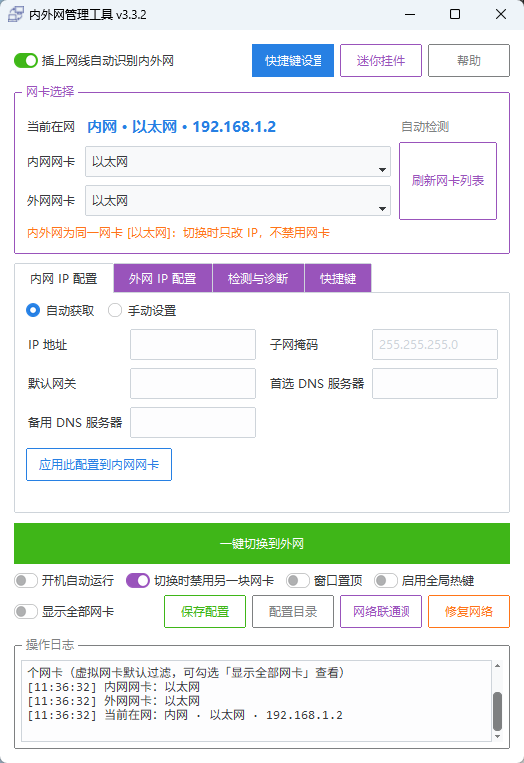
Task: Open the 帮助 button
Action: [469, 60]
